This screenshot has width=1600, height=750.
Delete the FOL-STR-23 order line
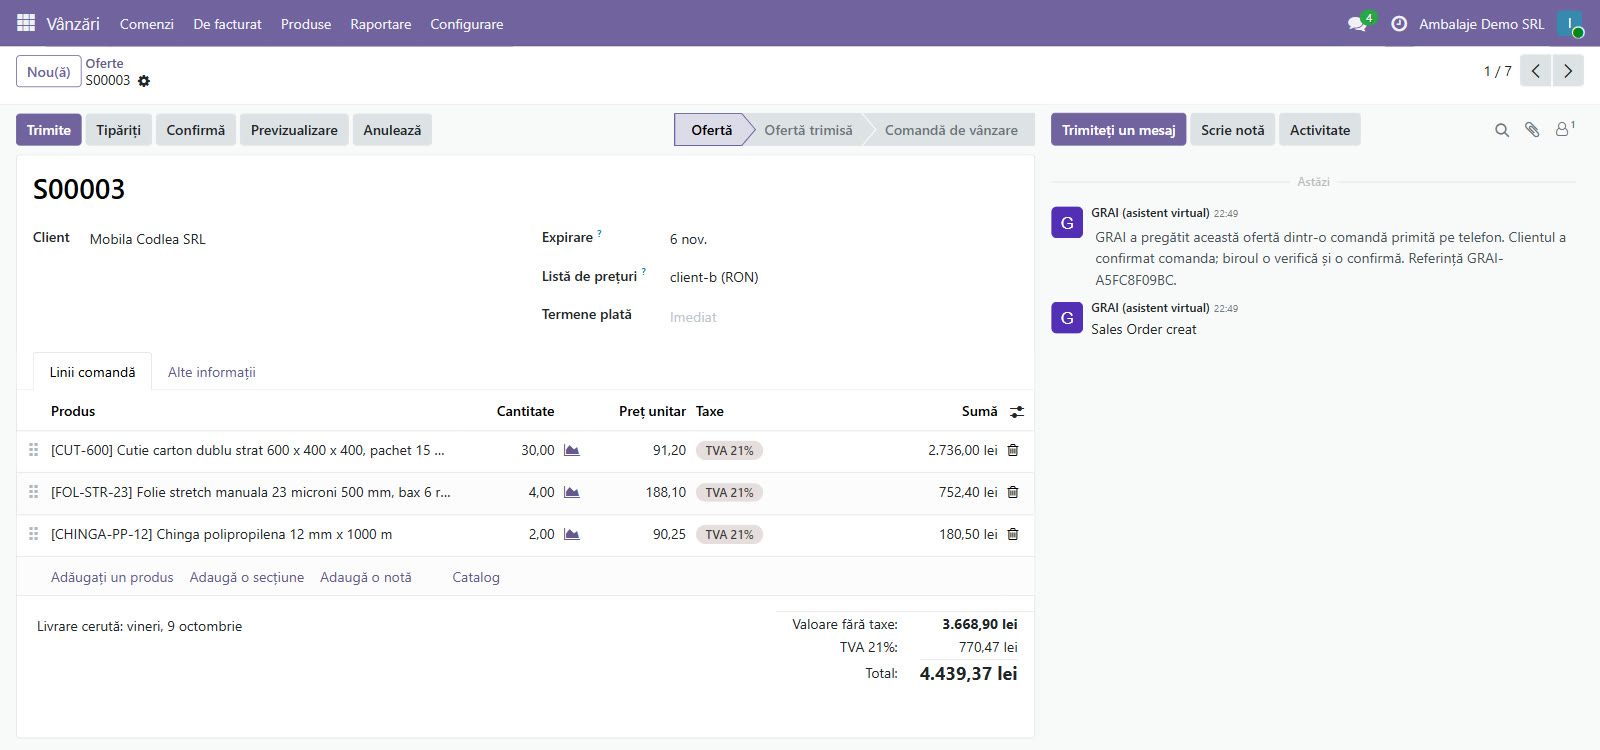[1013, 493]
